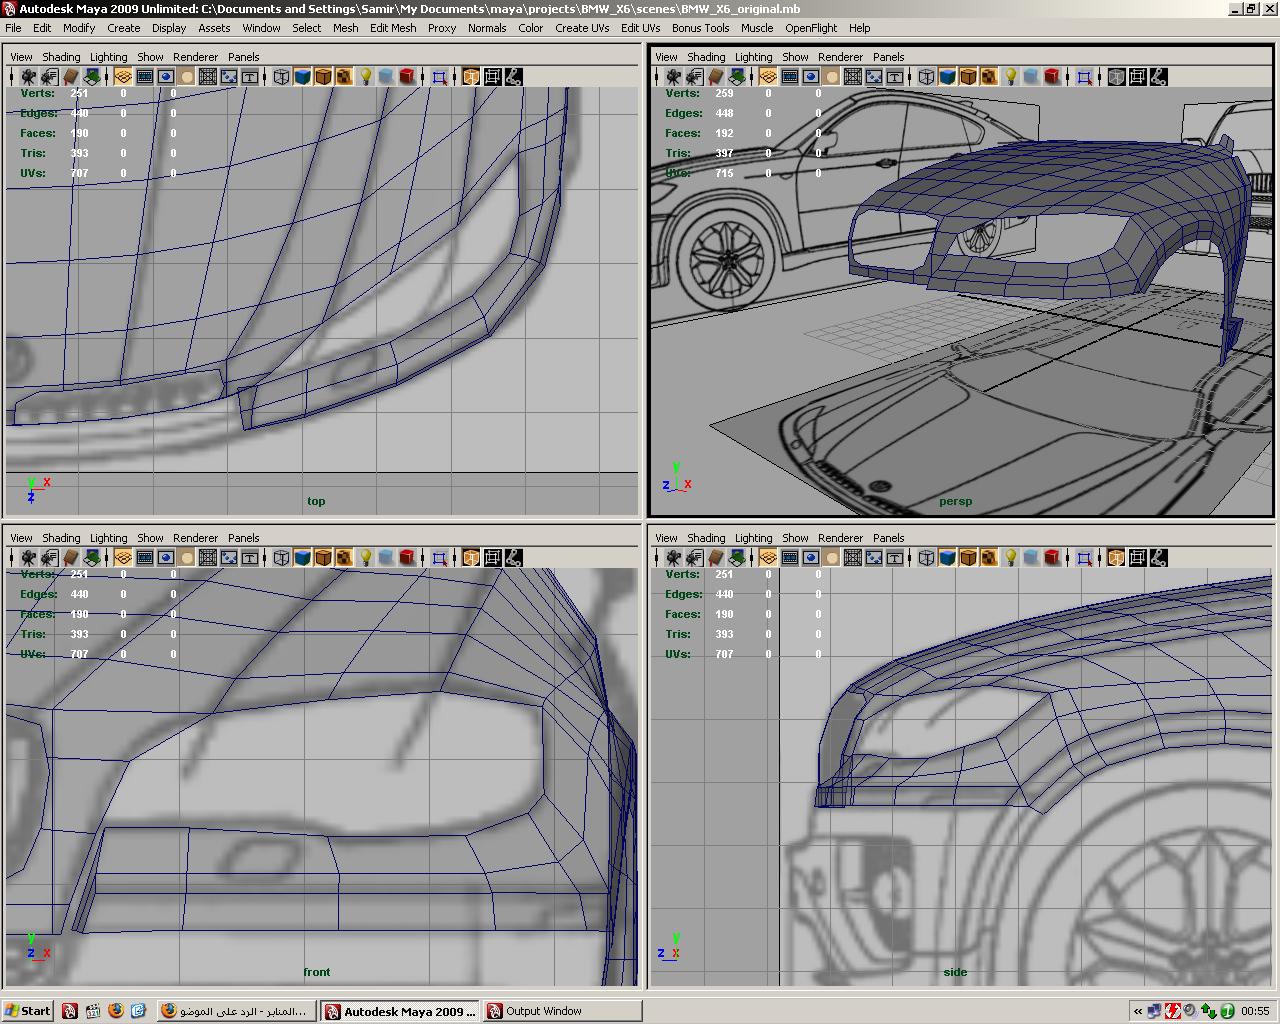1280x1024 pixels.
Task: Open the Create UVs menu
Action: tap(582, 28)
